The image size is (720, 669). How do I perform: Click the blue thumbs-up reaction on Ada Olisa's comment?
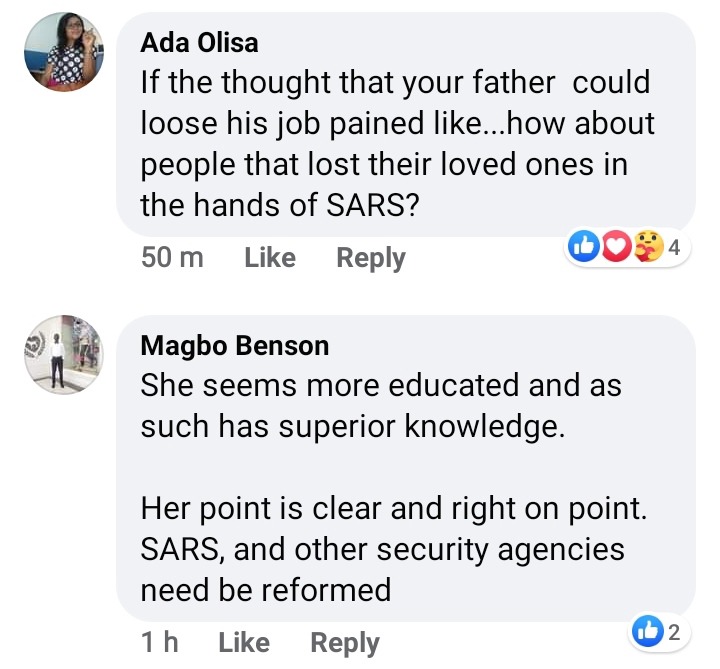[x=583, y=248]
